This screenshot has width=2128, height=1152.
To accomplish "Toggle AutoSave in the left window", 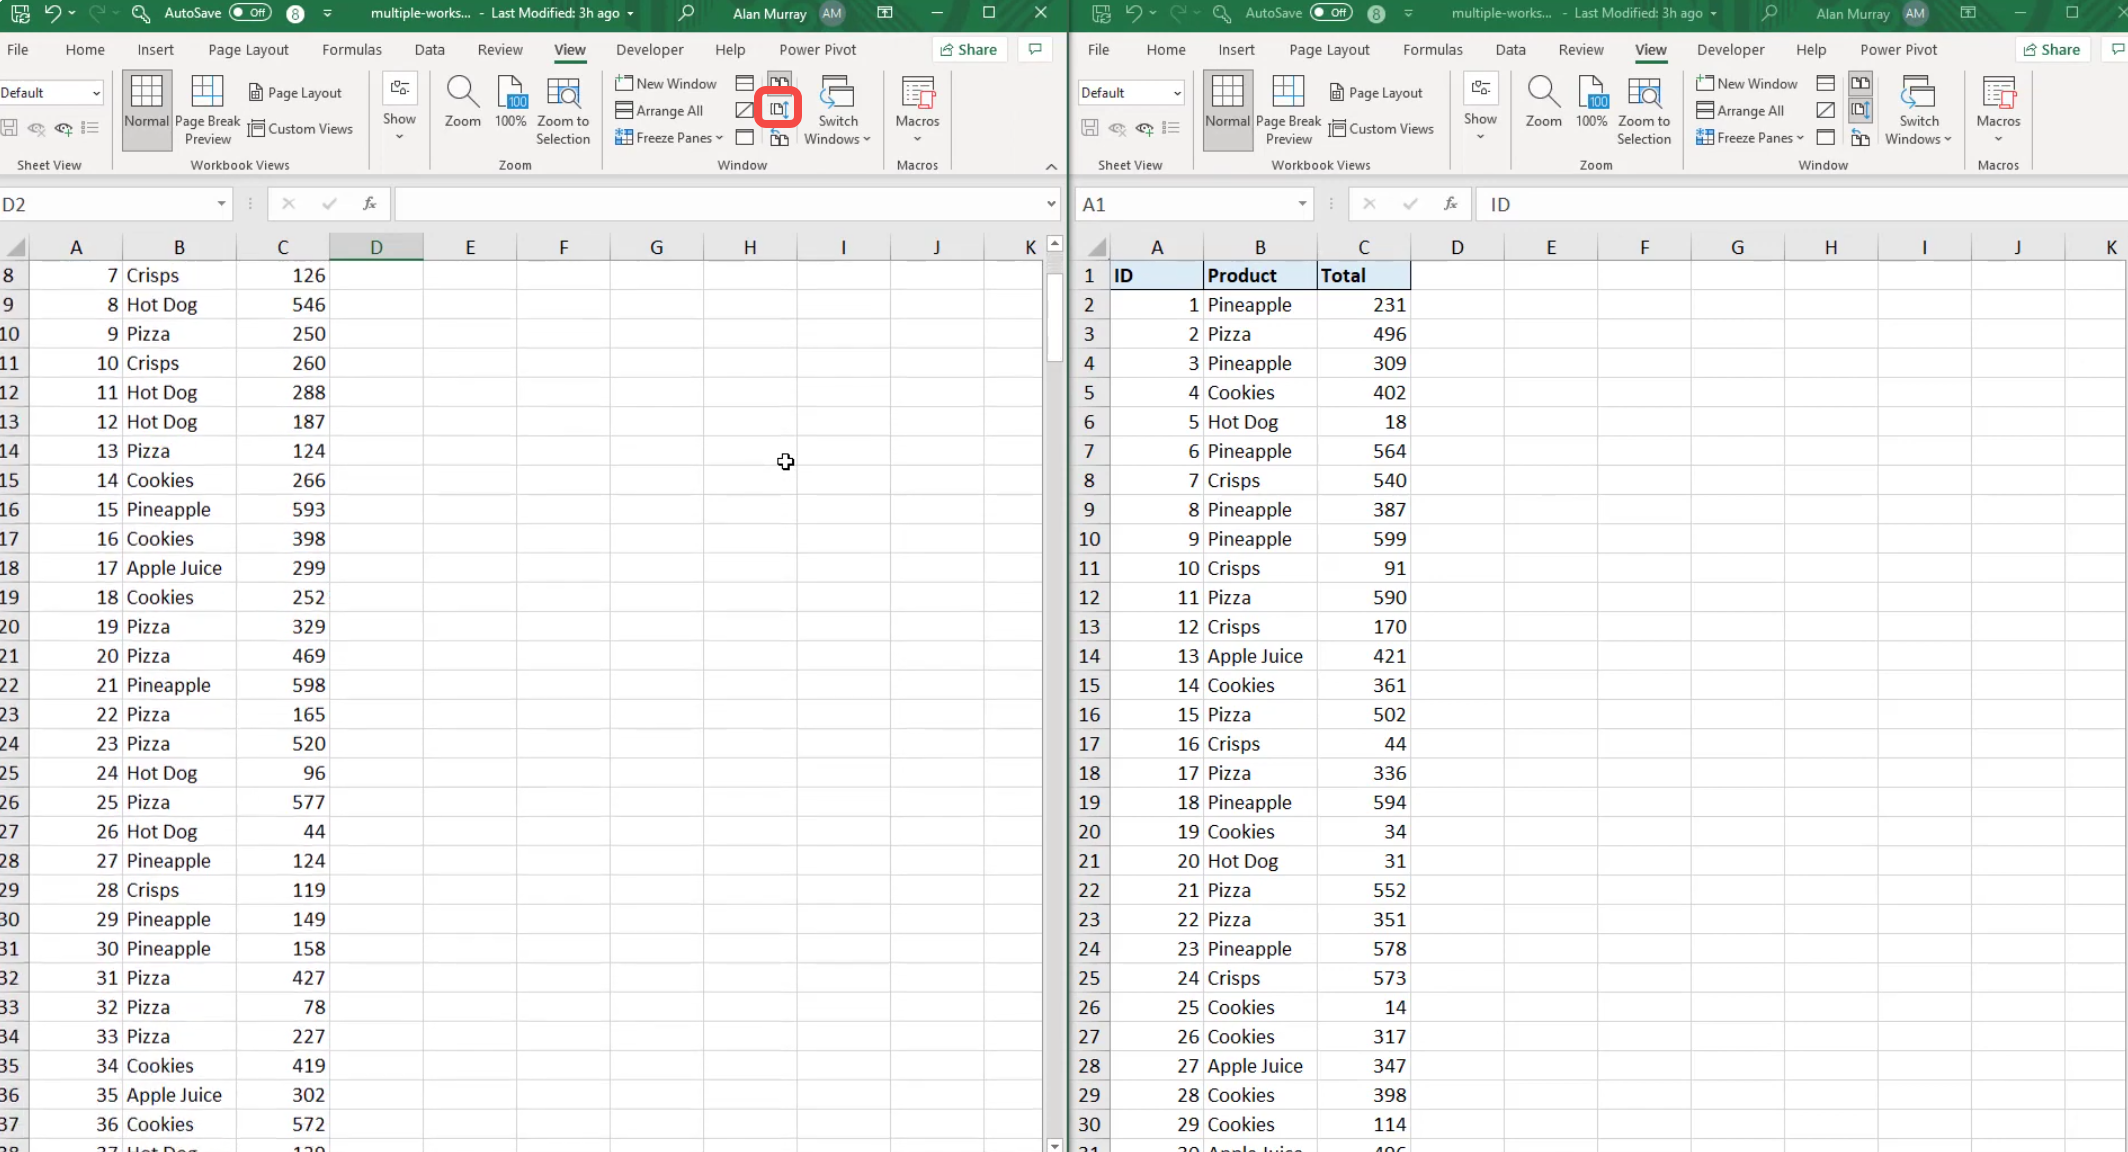I will click(250, 13).
